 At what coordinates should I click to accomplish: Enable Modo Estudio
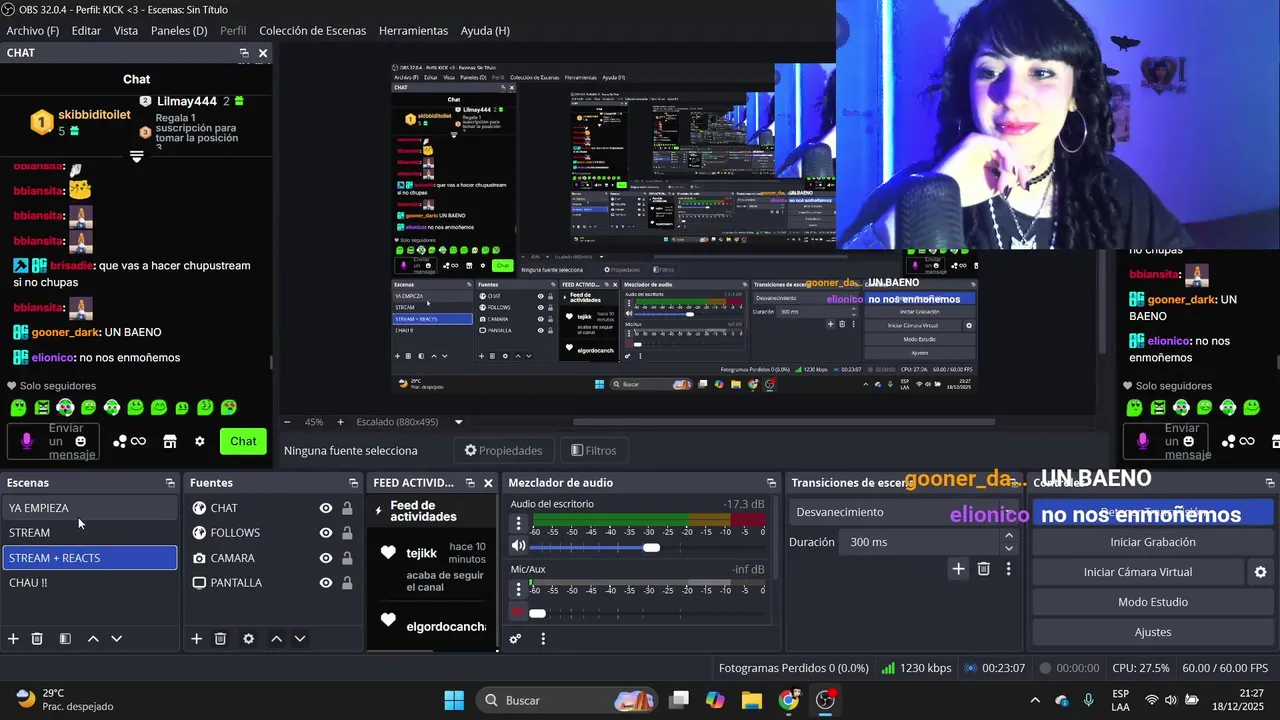tap(1152, 602)
